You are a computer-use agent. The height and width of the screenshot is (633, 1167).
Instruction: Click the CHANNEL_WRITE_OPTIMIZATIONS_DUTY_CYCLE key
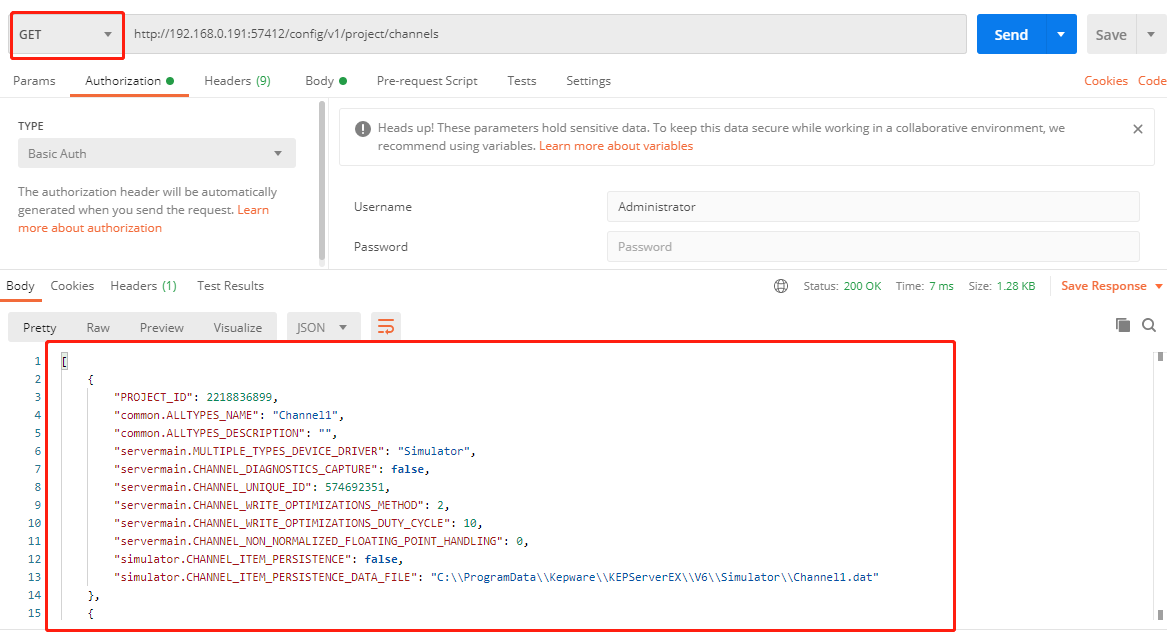point(282,523)
